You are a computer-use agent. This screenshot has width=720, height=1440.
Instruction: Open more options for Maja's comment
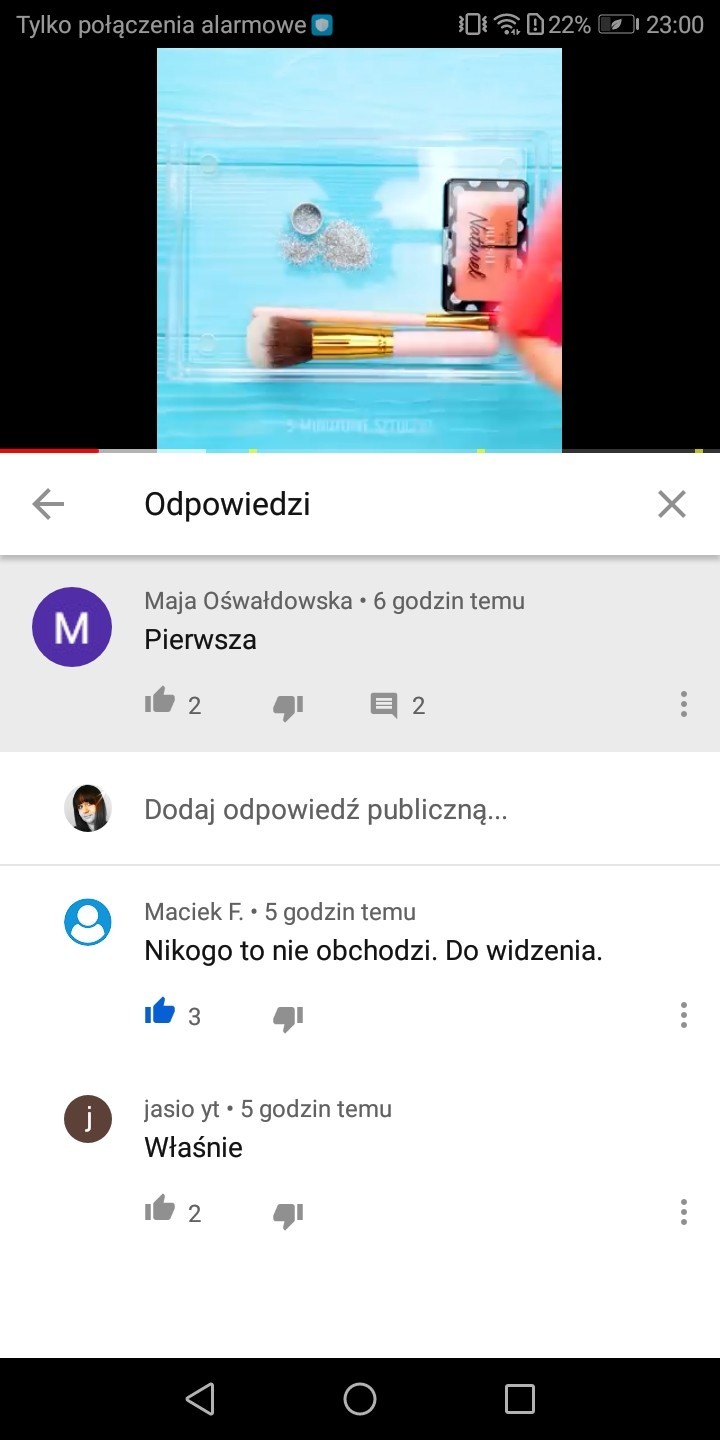[684, 704]
